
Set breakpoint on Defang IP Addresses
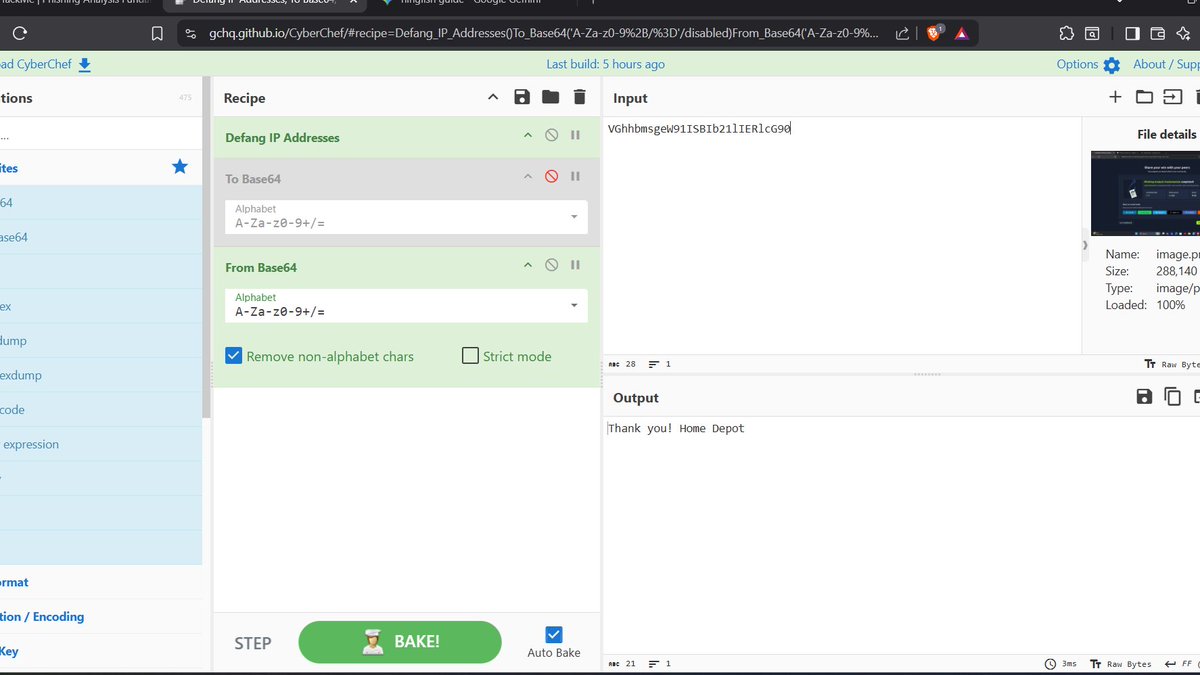pyautogui.click(x=575, y=135)
